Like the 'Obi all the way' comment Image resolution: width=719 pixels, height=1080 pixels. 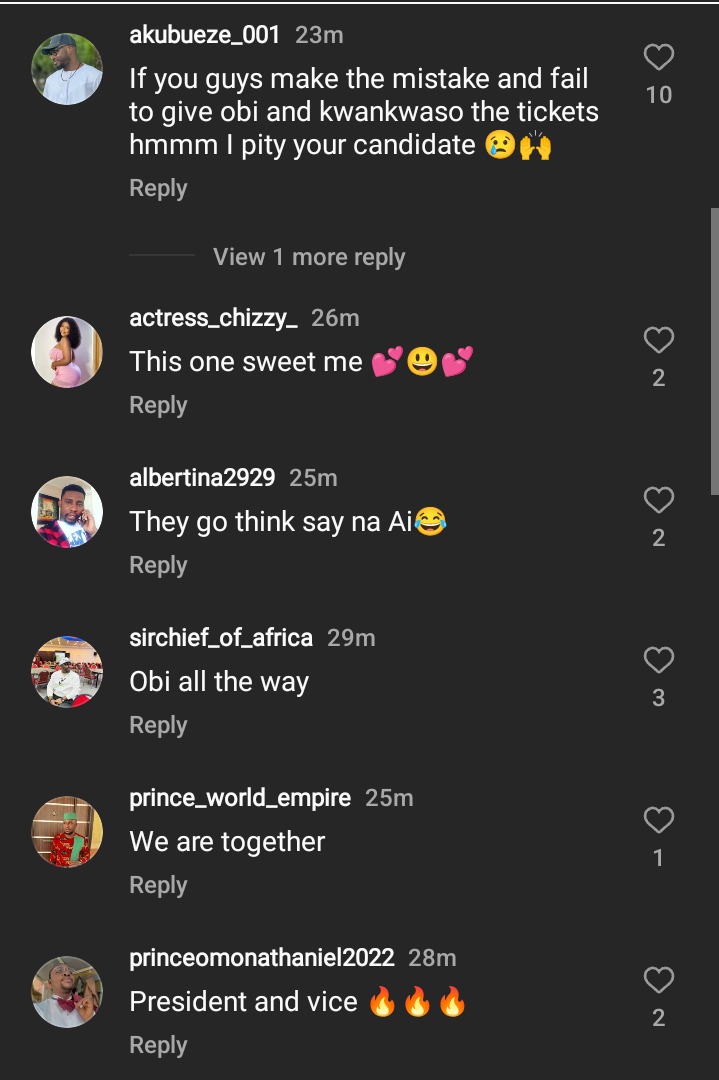(x=658, y=661)
